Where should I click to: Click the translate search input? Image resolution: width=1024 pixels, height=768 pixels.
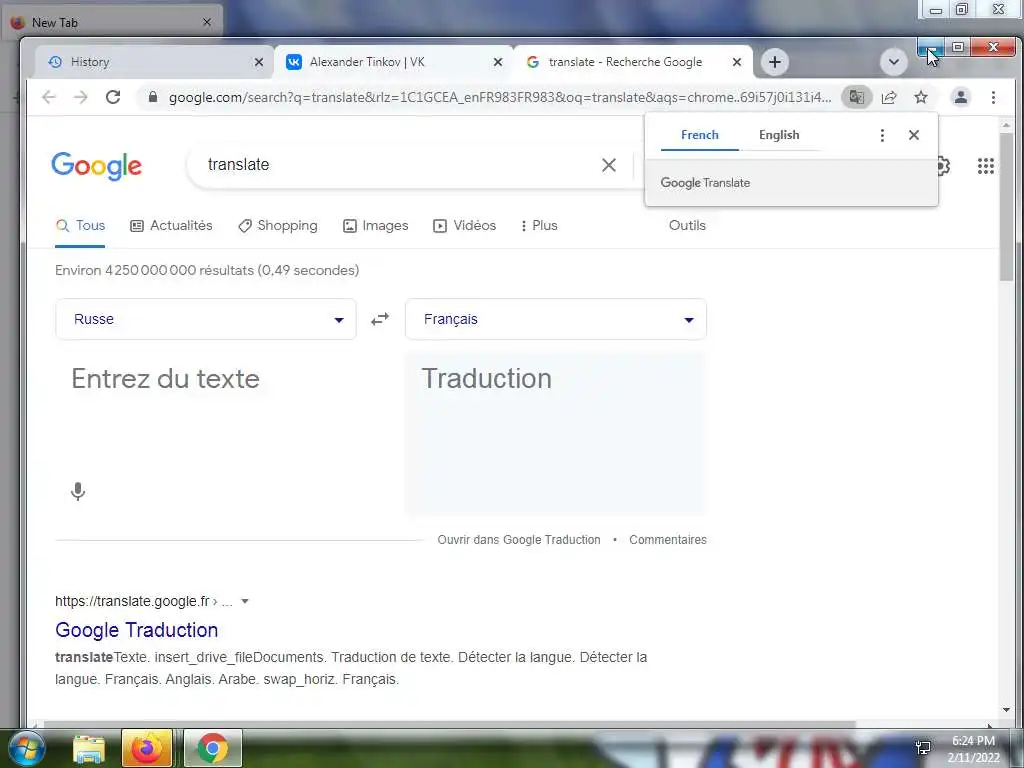point(398,165)
